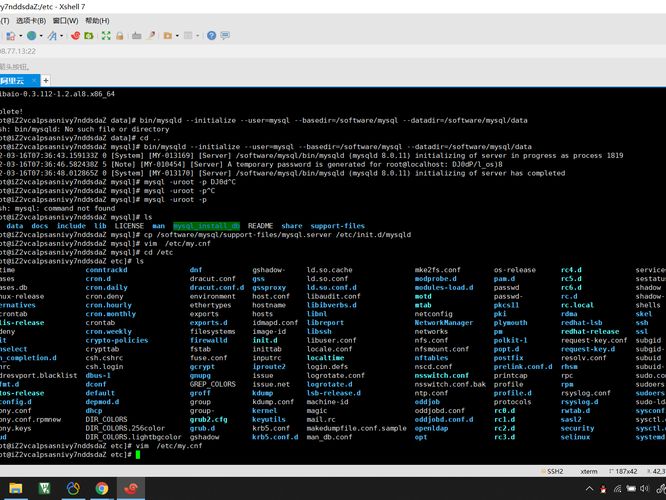Open the colorful-rings browser taskbar icon
Viewport: 666px width, 500px height.
pos(73,489)
